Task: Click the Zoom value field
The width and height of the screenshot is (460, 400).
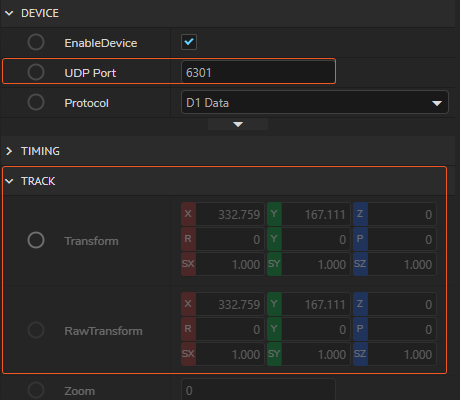Action: (258, 390)
